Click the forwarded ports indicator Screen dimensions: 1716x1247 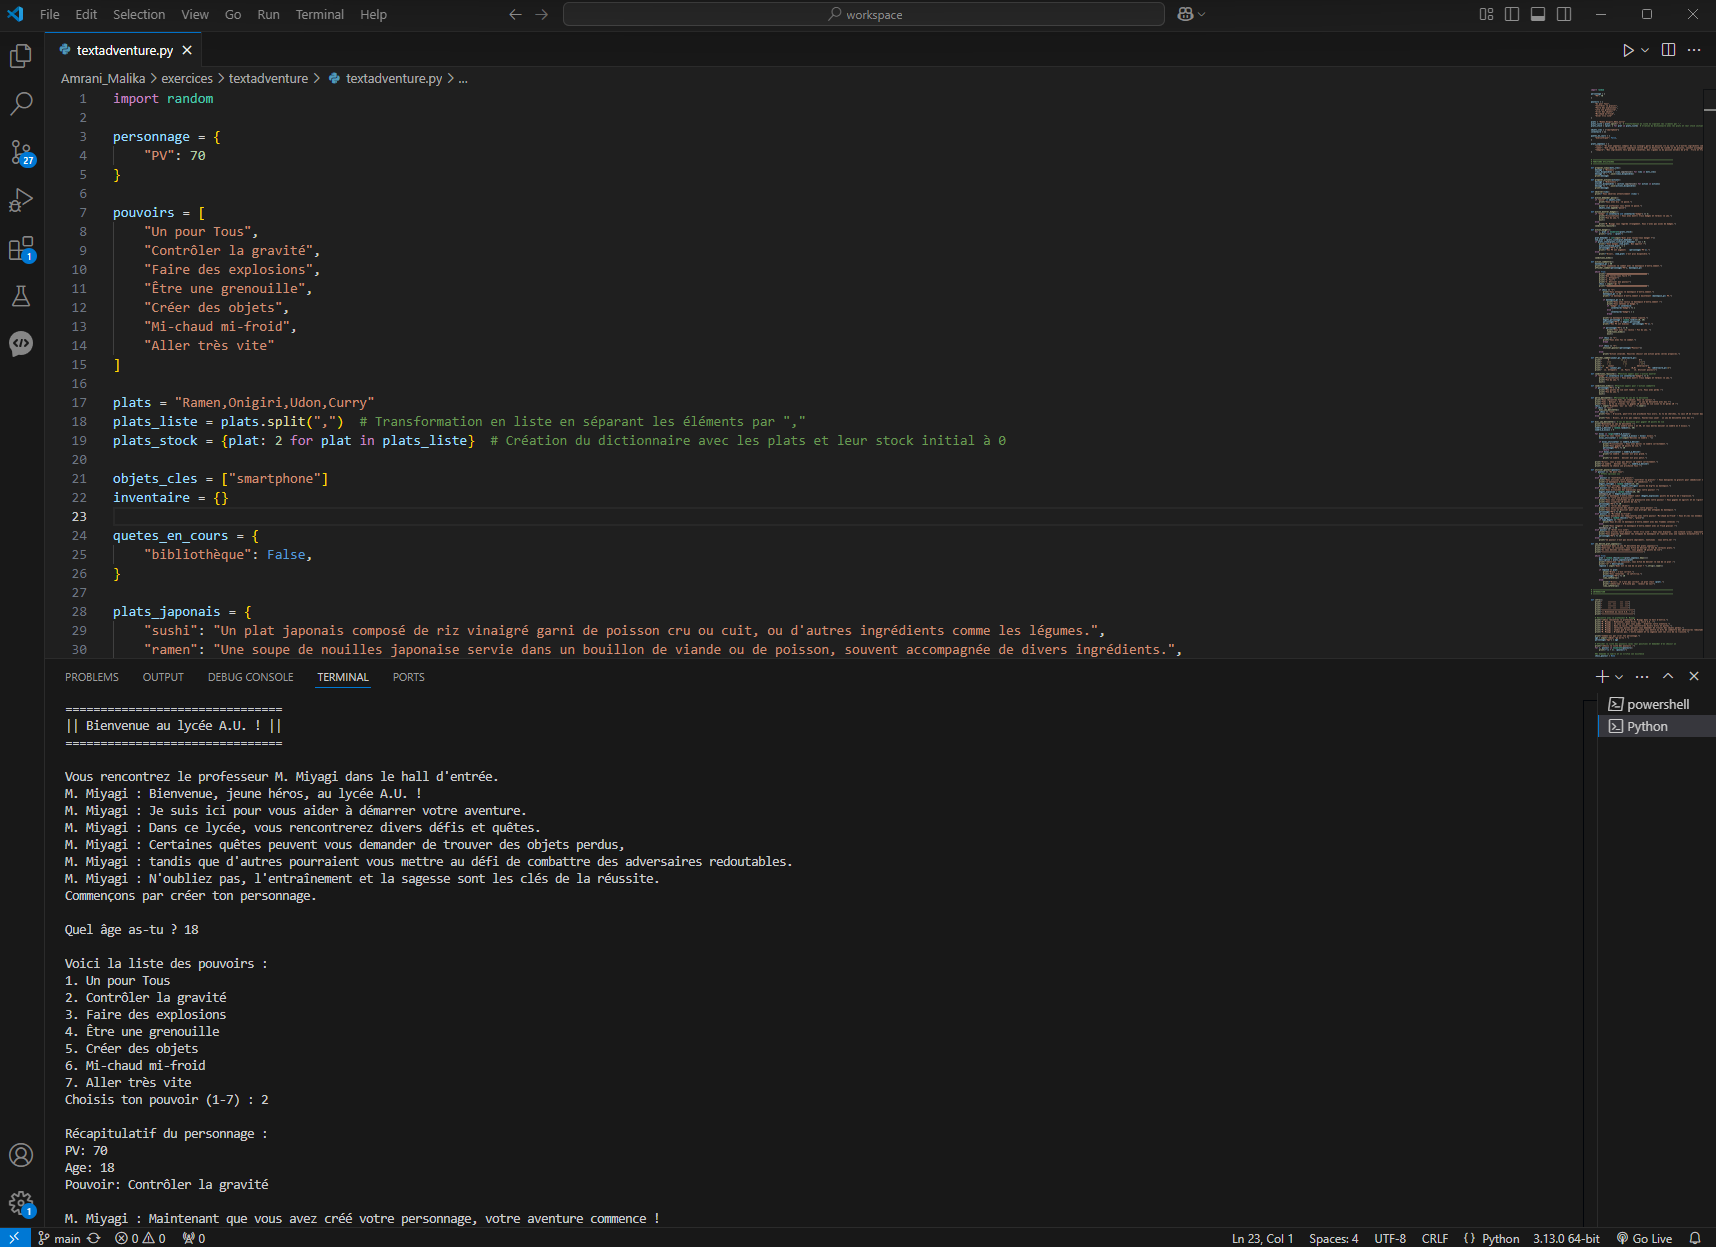194,1238
